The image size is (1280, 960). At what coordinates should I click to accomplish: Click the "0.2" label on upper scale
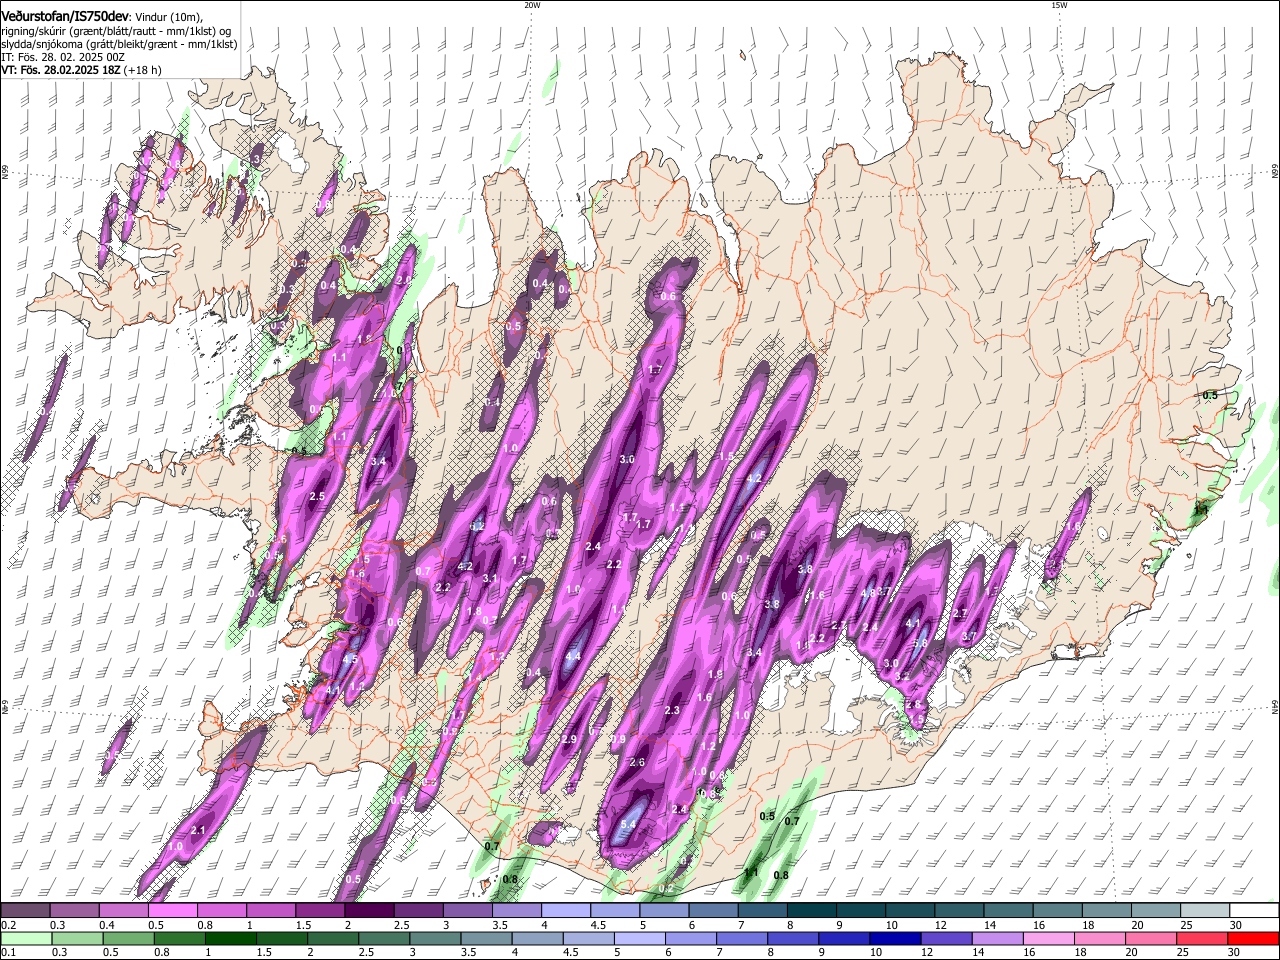(8, 925)
